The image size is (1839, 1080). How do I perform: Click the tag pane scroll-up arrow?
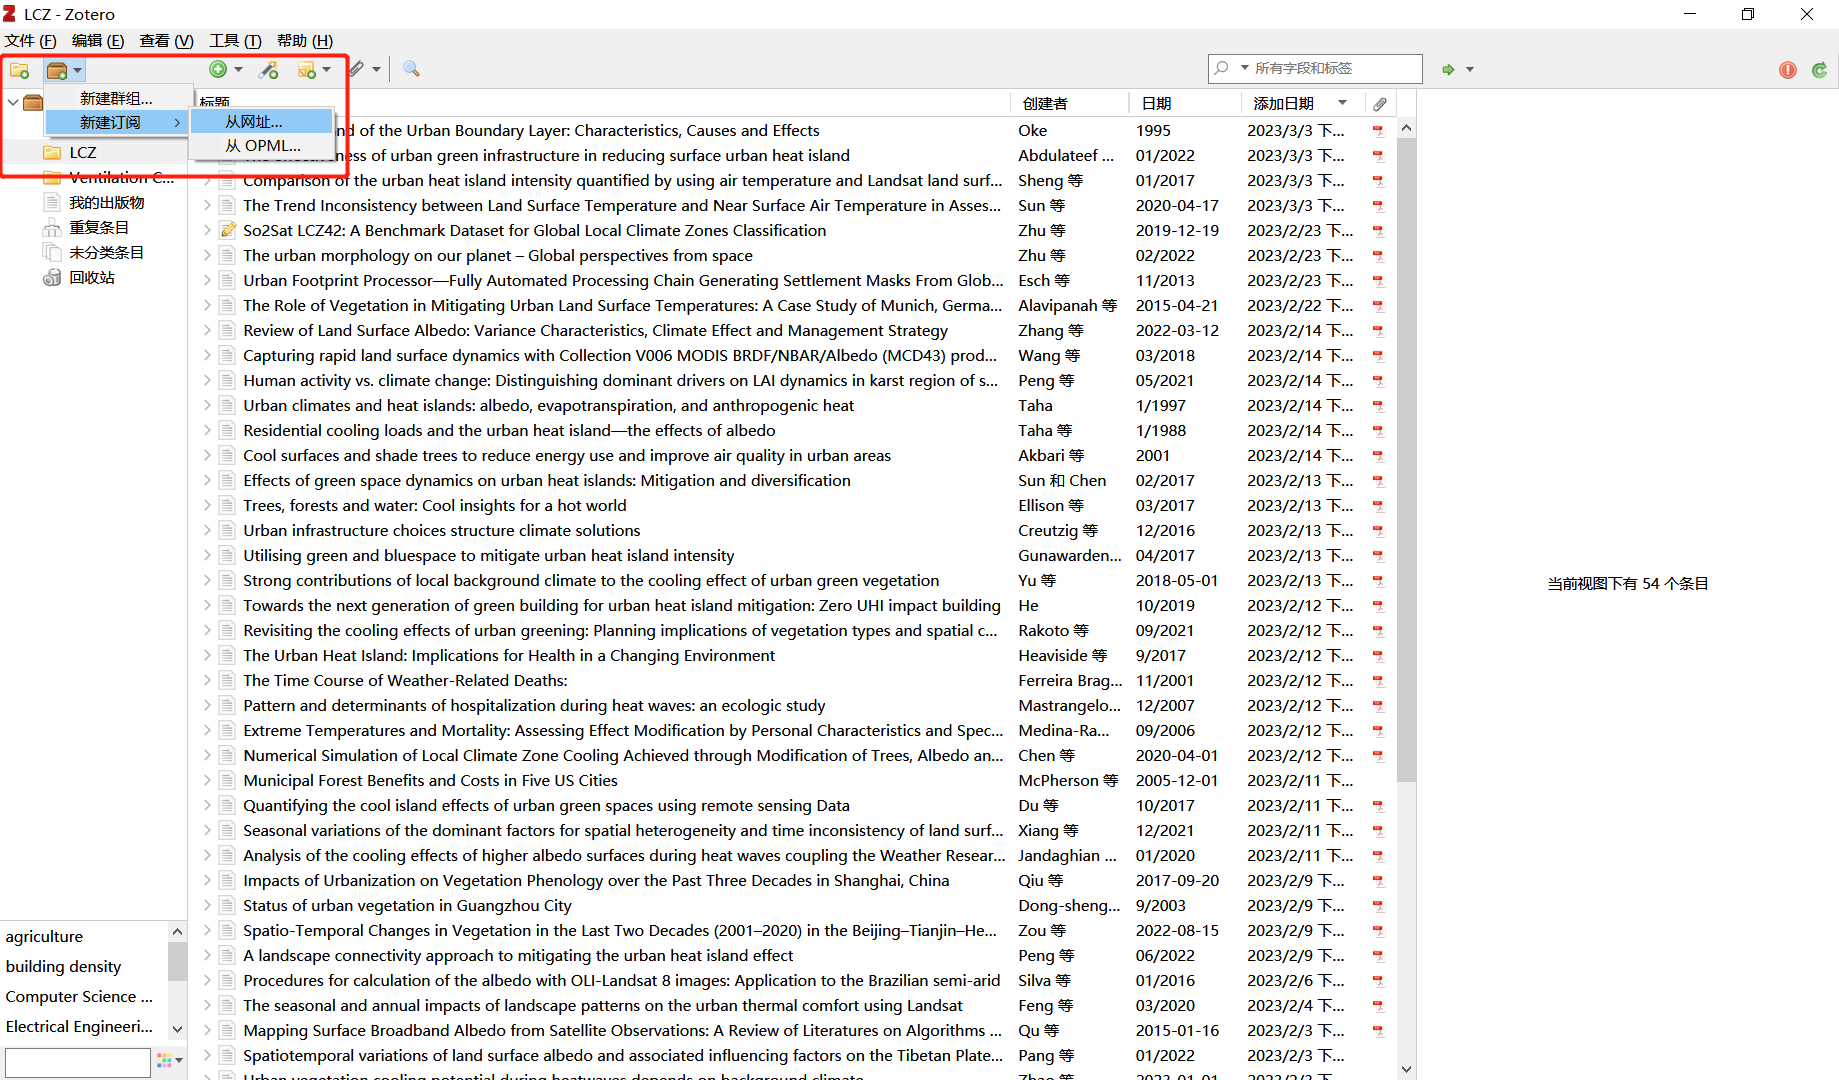pyautogui.click(x=177, y=931)
